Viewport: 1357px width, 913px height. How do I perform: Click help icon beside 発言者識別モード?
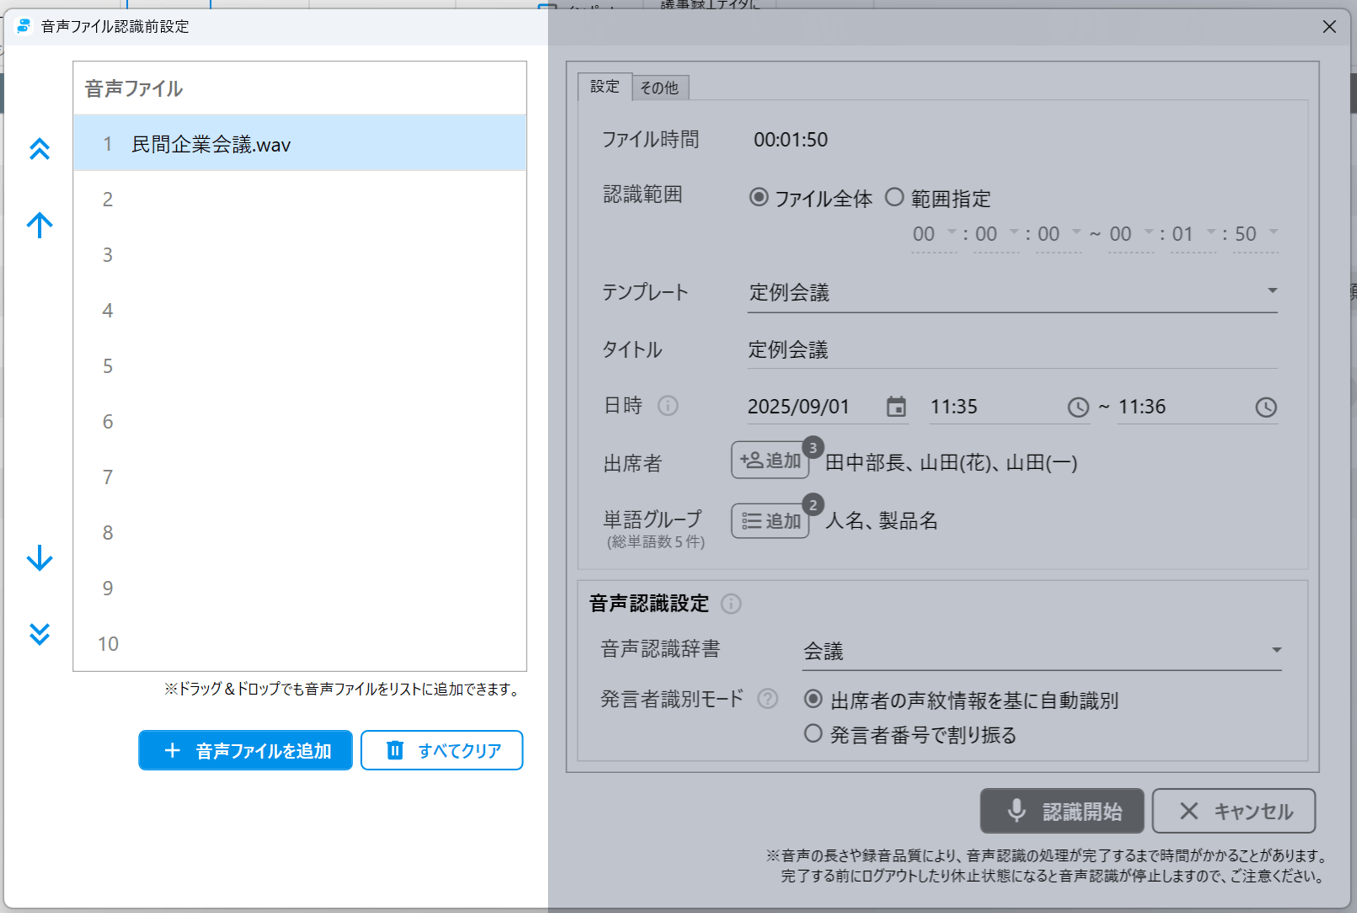[768, 699]
